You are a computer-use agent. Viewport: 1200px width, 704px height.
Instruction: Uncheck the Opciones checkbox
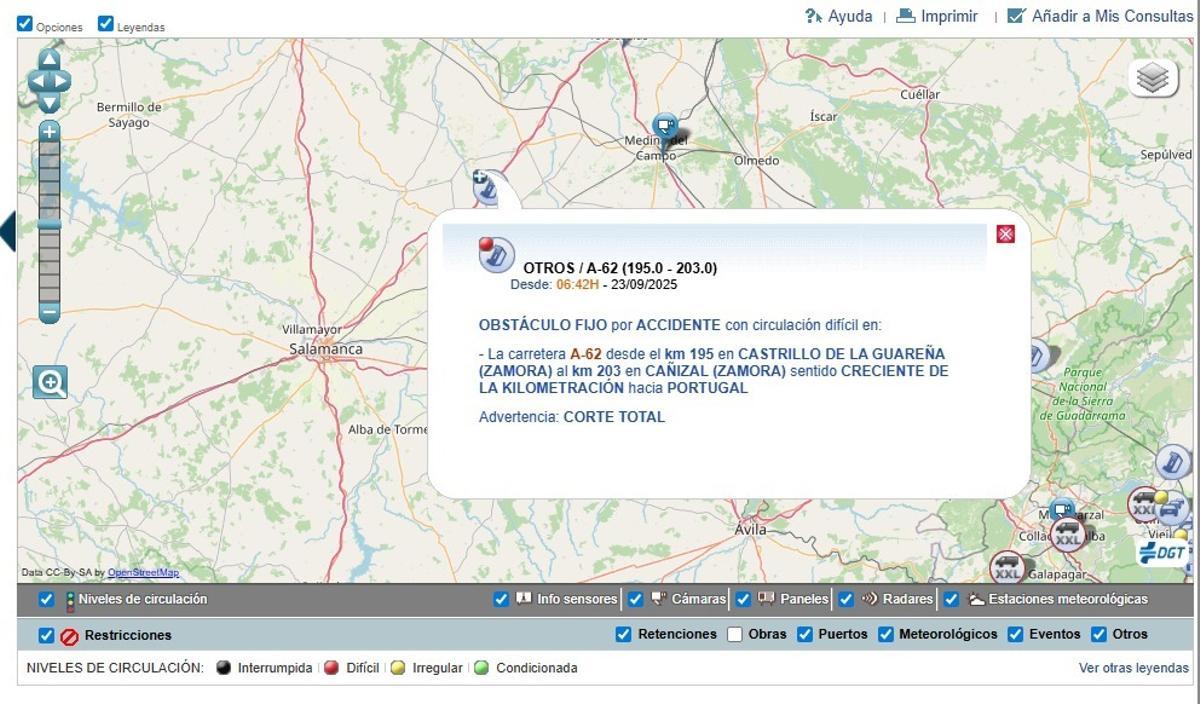[25, 24]
